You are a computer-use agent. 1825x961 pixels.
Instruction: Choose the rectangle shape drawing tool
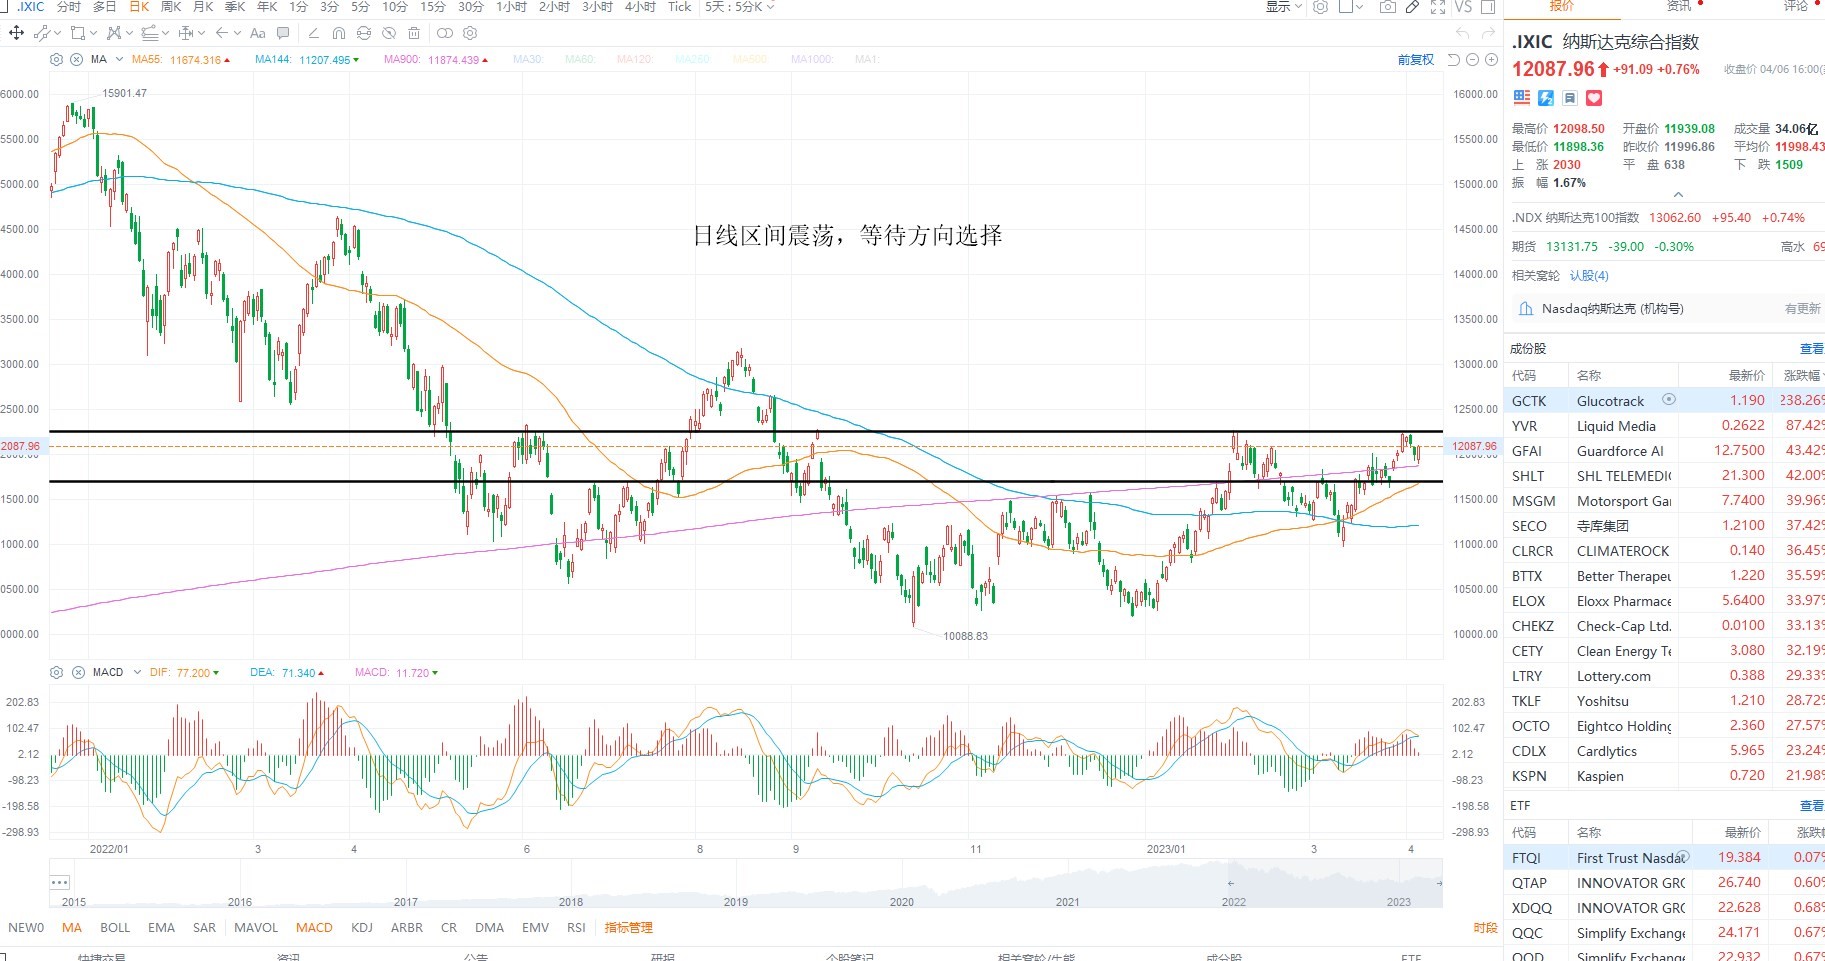pyautogui.click(x=78, y=33)
